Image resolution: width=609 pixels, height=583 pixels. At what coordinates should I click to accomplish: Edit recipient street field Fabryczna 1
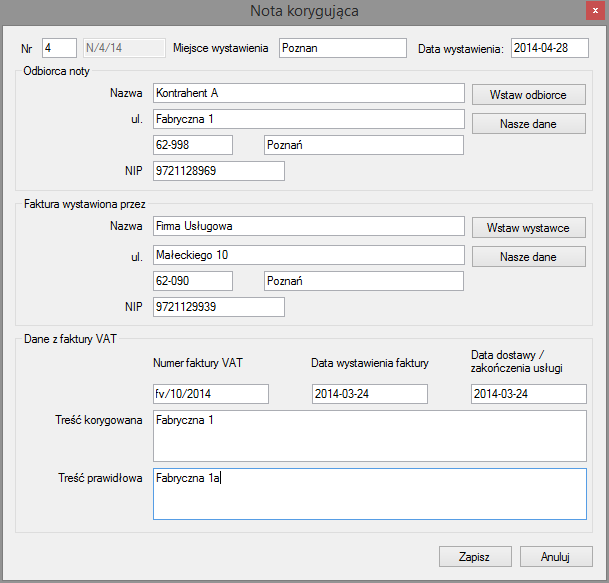308,120
